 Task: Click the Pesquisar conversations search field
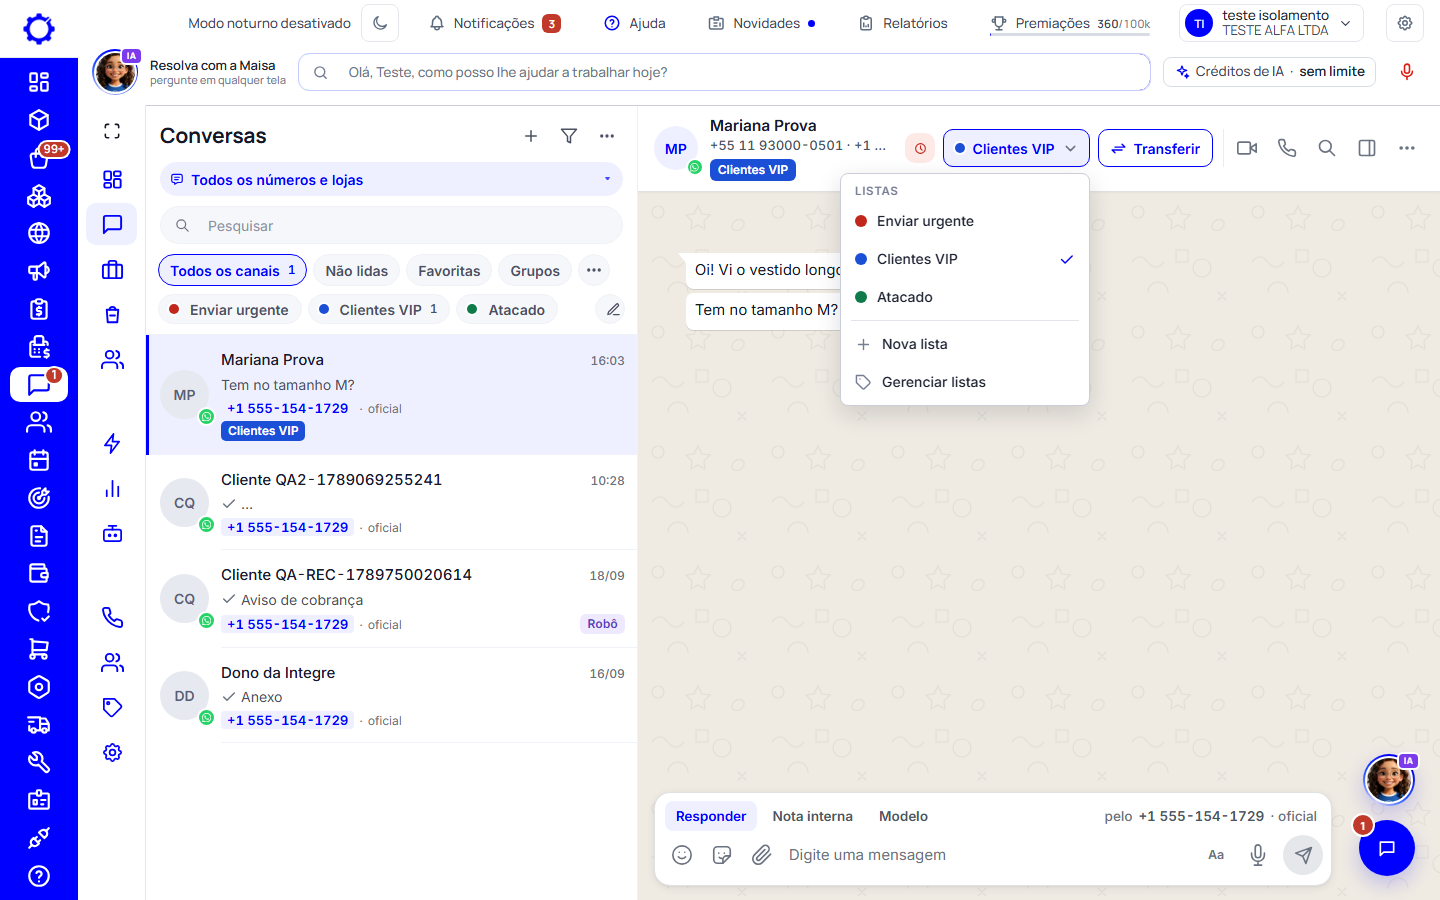(x=391, y=226)
